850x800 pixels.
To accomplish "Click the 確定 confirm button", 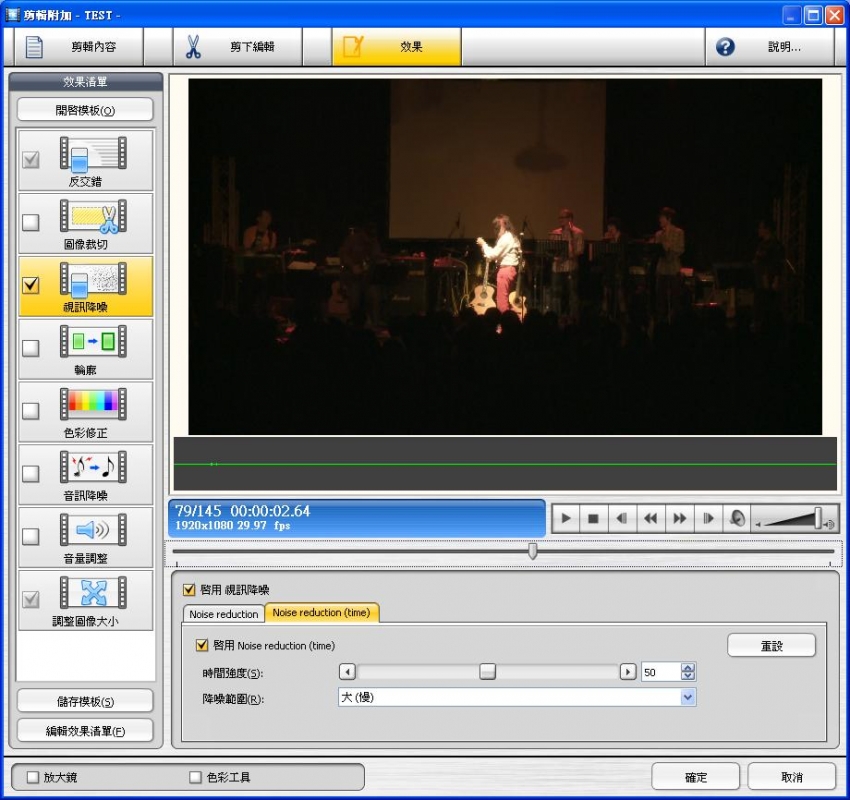I will (x=695, y=777).
